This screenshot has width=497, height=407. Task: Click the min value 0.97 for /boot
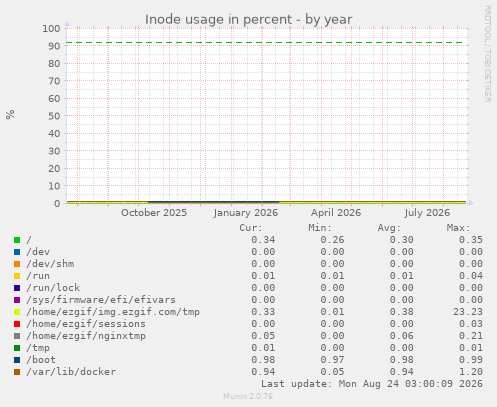[x=332, y=360]
